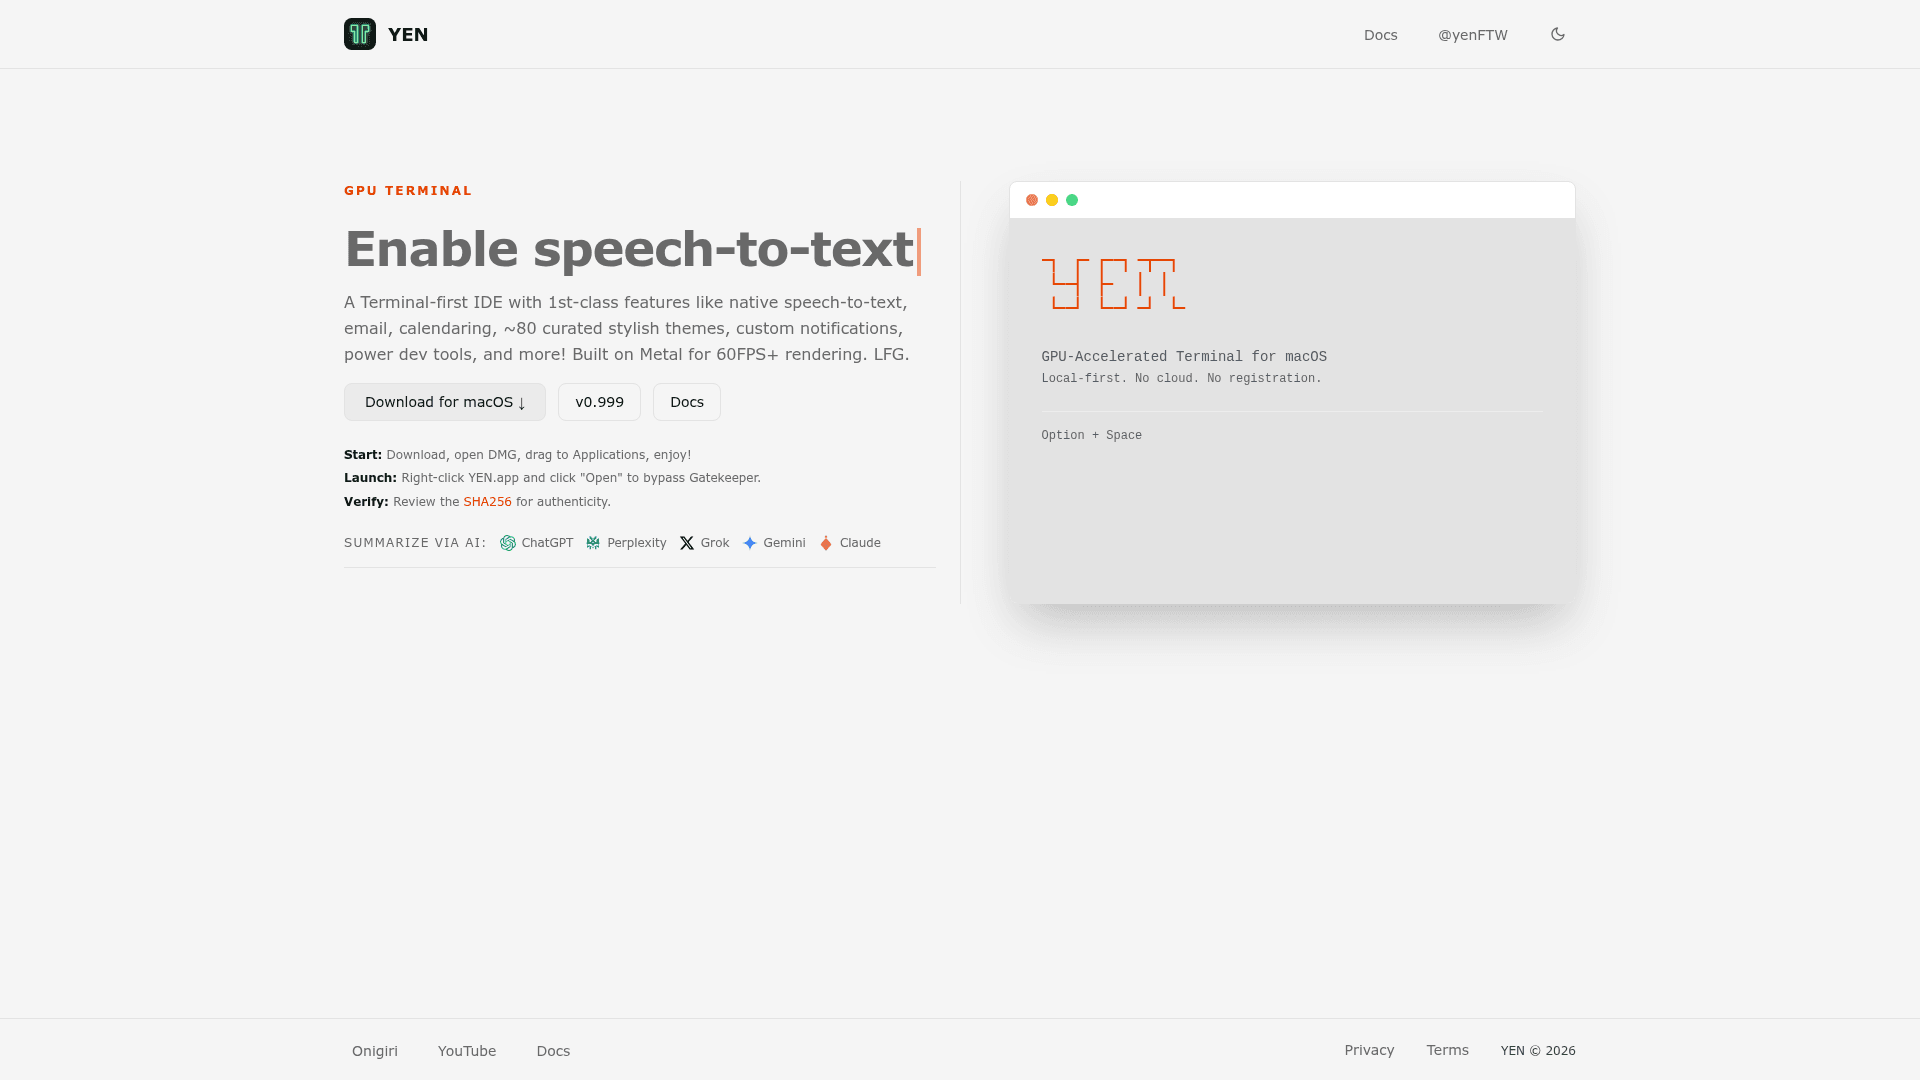Click the Perplexity summarize icon
This screenshot has height=1080, width=1920.
coord(593,543)
